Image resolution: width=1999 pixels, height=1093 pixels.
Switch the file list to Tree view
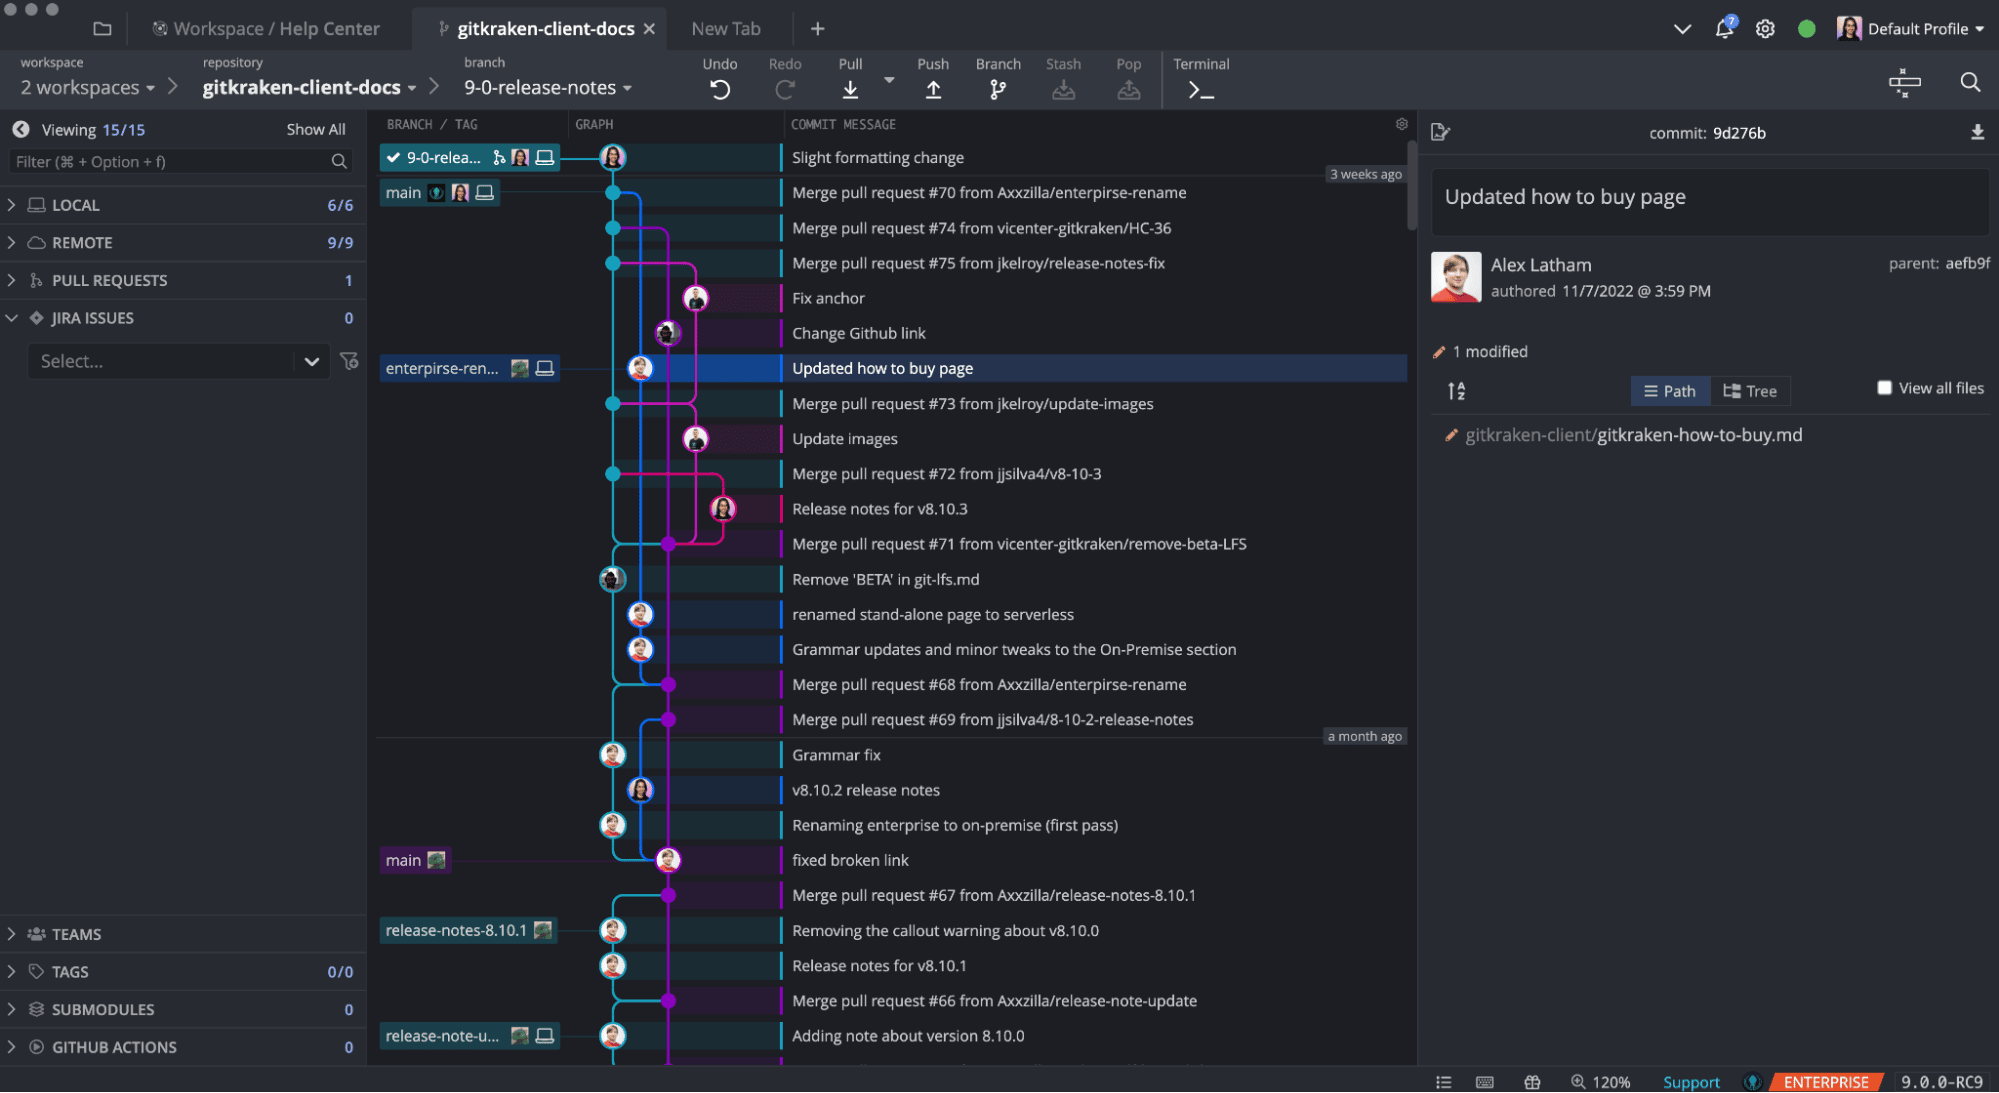(x=1749, y=390)
